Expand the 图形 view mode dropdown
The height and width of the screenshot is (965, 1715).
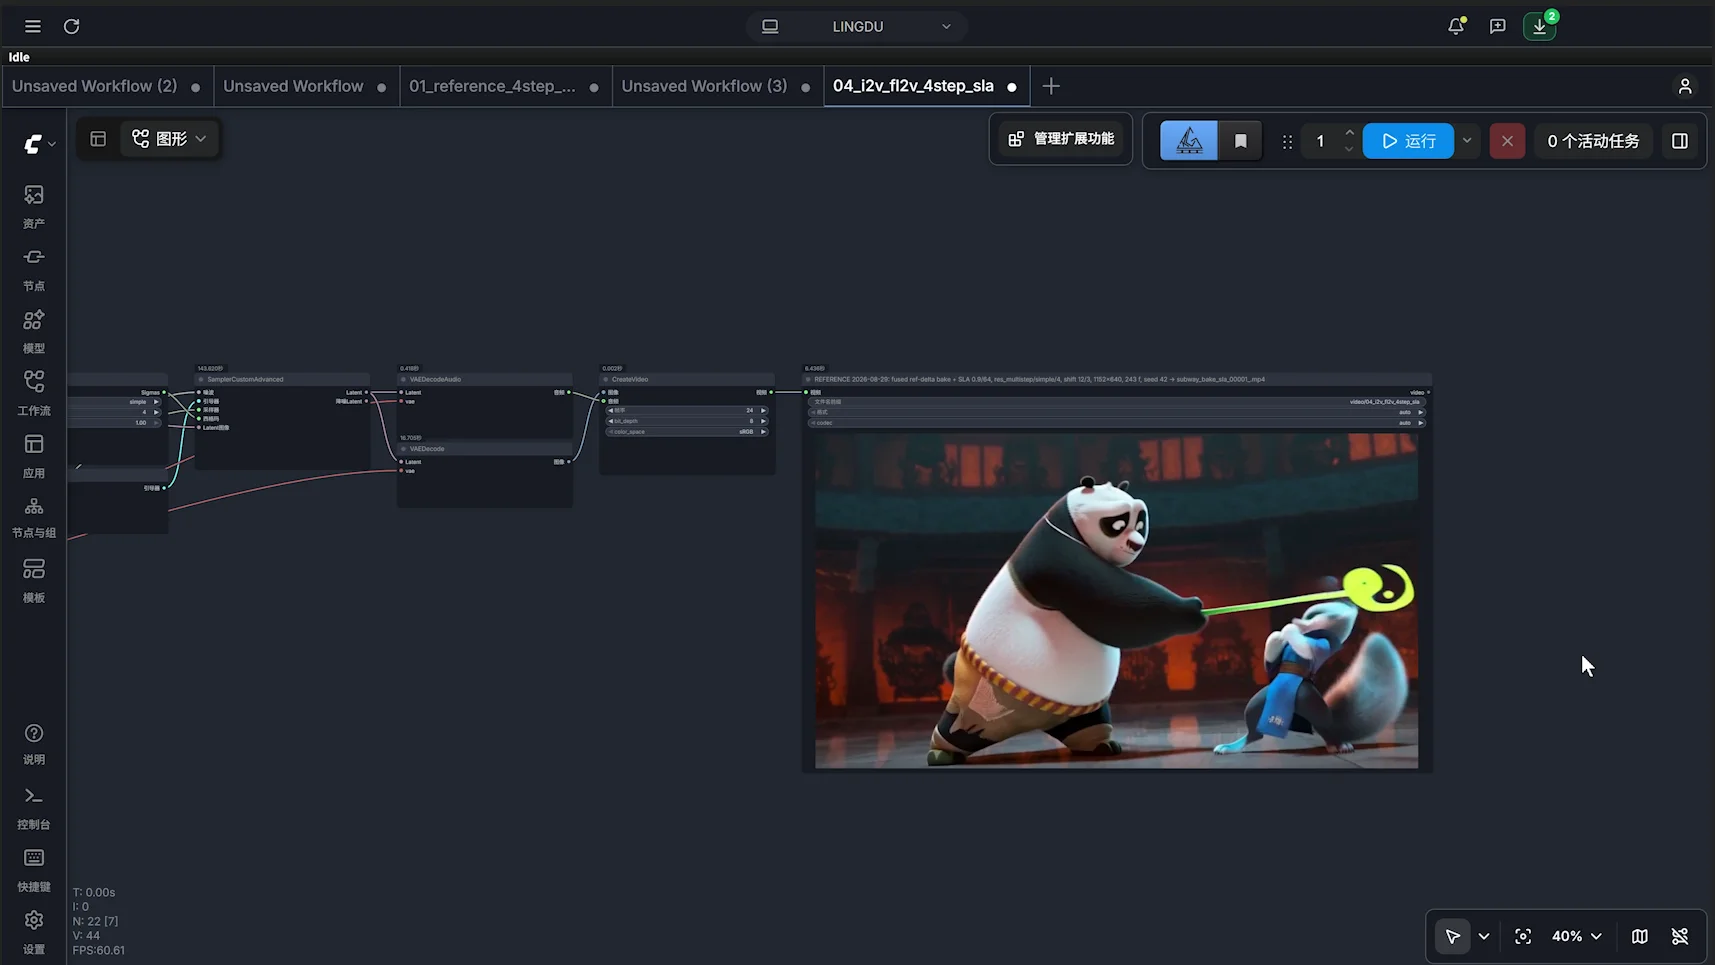[x=169, y=139]
